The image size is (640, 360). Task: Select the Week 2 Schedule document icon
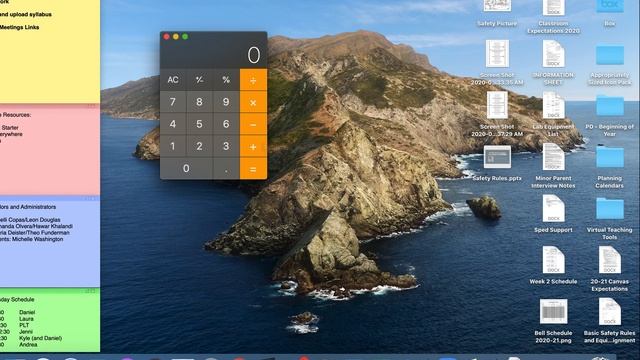click(553, 260)
